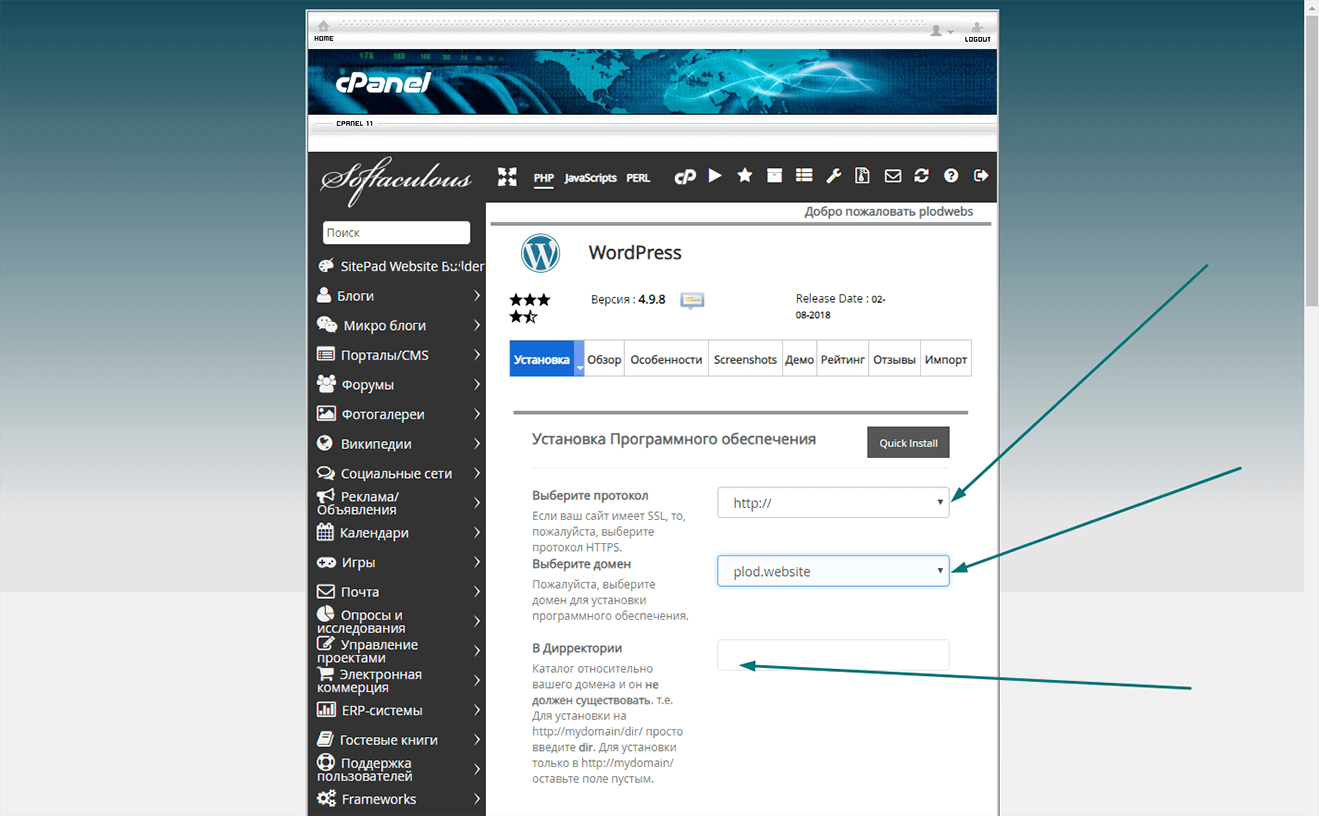The height and width of the screenshot is (816, 1319).
Task: Expand the Реклама/Объявления category
Action: click(x=399, y=503)
